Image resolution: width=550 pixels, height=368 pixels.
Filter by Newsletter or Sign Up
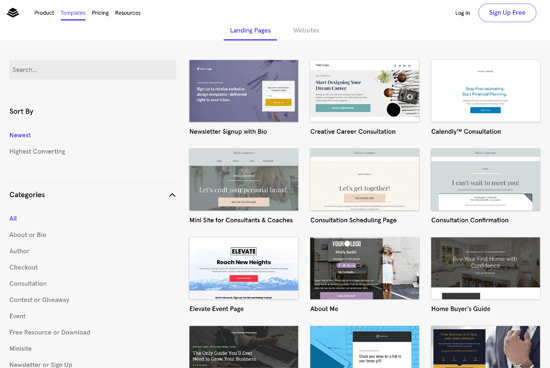(x=41, y=364)
